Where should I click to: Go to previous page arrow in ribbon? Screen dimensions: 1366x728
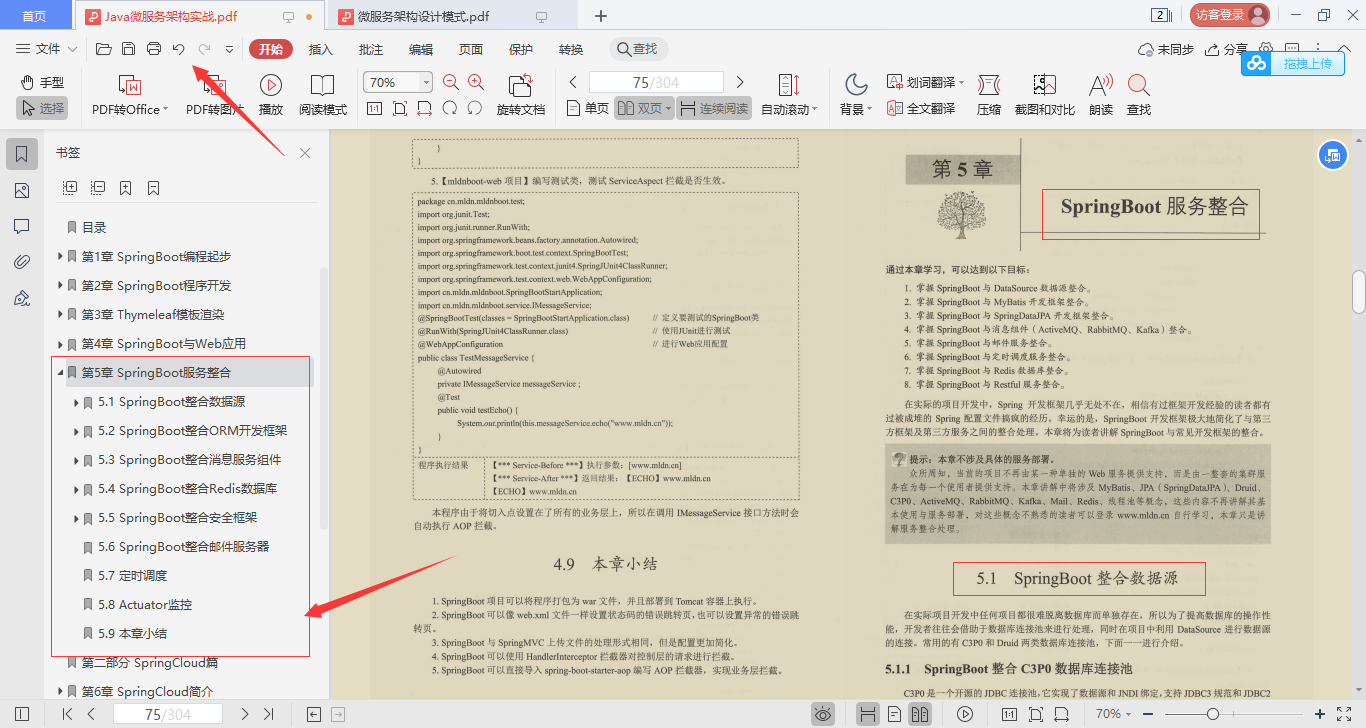tap(573, 82)
